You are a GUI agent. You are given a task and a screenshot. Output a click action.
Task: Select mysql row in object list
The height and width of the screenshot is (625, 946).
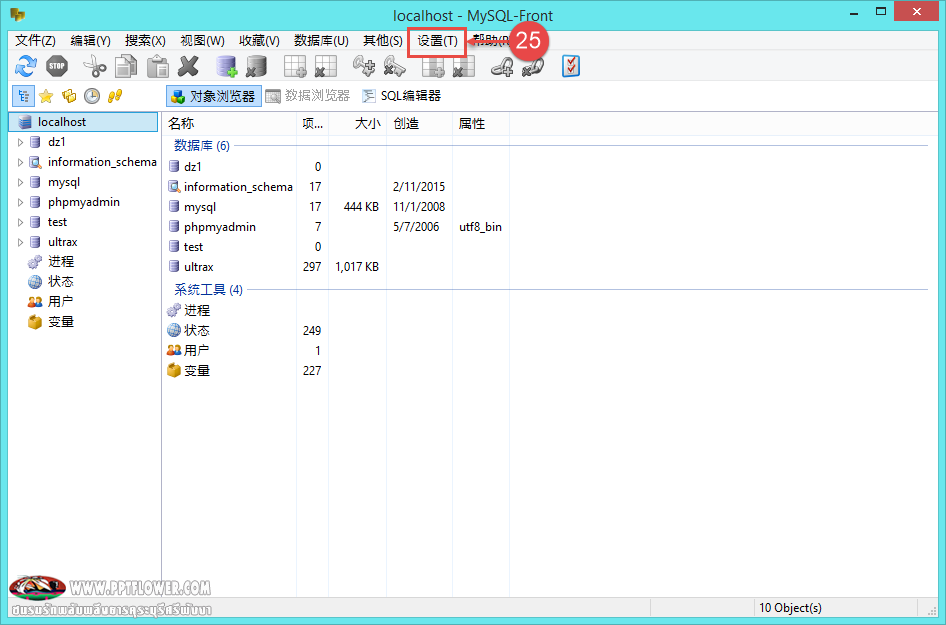pos(200,207)
